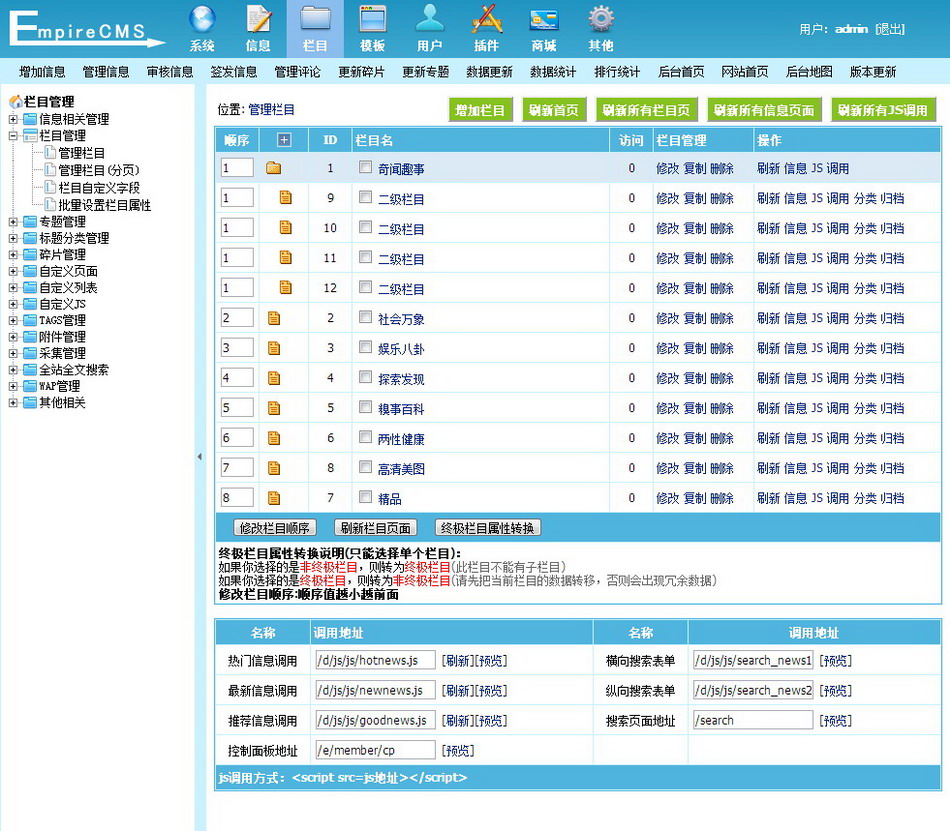This screenshot has height=831, width=950.
Task: Click the 终极栏目属性转换 button
Action: 488,528
